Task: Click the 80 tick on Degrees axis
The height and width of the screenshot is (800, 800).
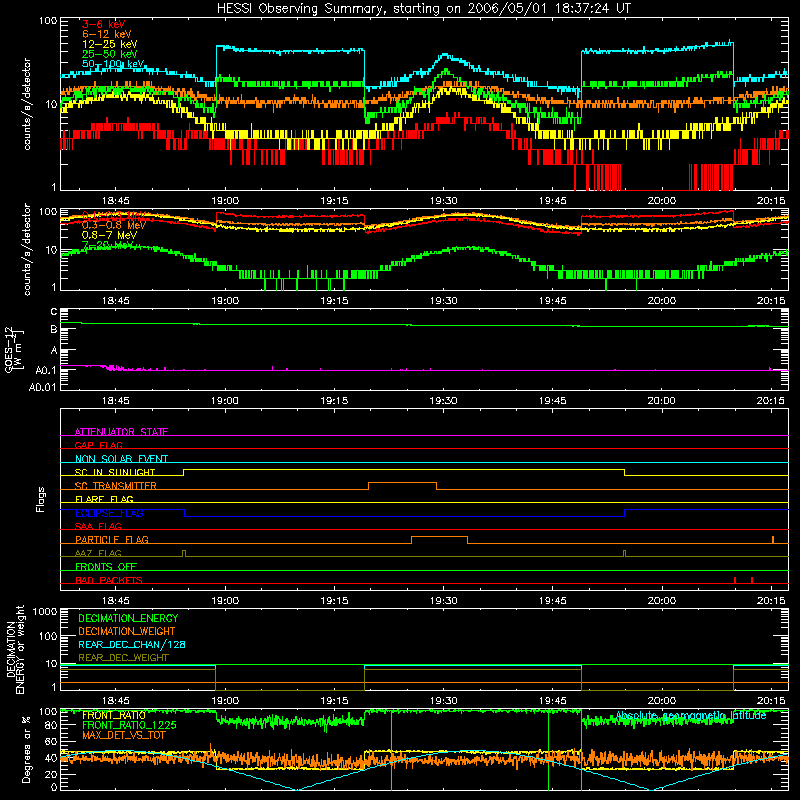Action: pos(51,725)
